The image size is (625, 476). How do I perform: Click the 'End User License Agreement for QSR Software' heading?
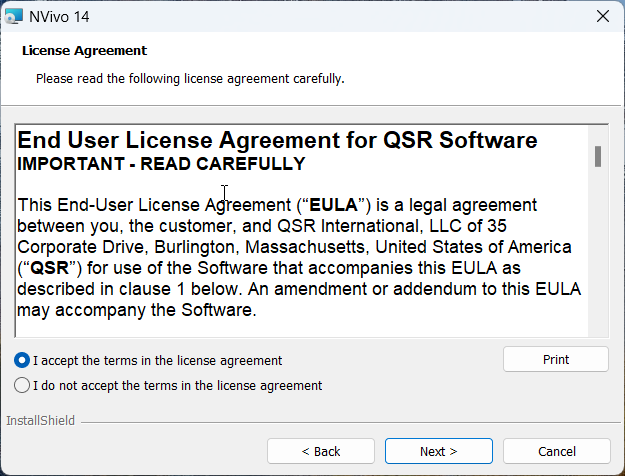click(277, 140)
